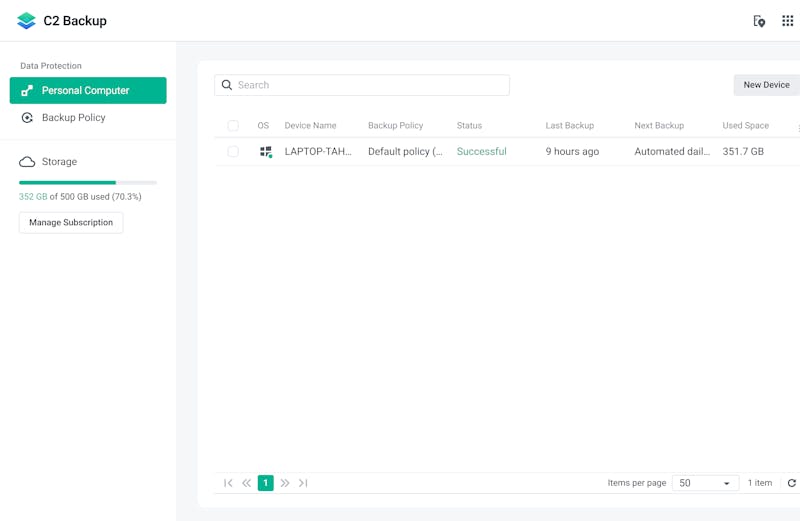Sort by Backup Policy column
Screen dimensions: 800x521
pyautogui.click(x=395, y=126)
